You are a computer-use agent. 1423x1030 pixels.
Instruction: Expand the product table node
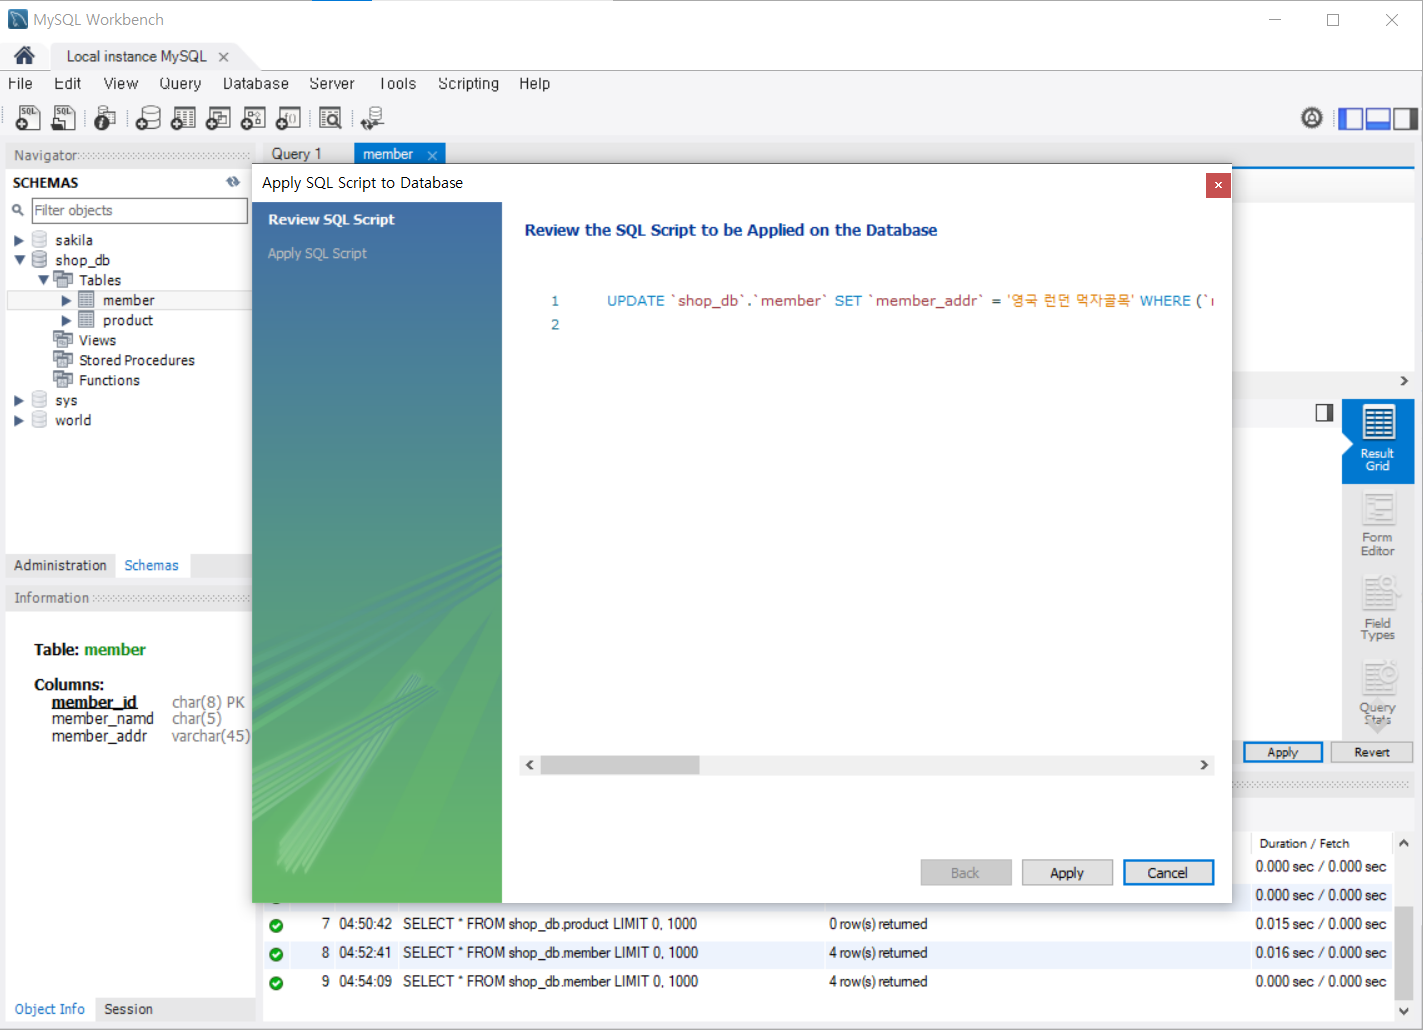click(x=66, y=320)
